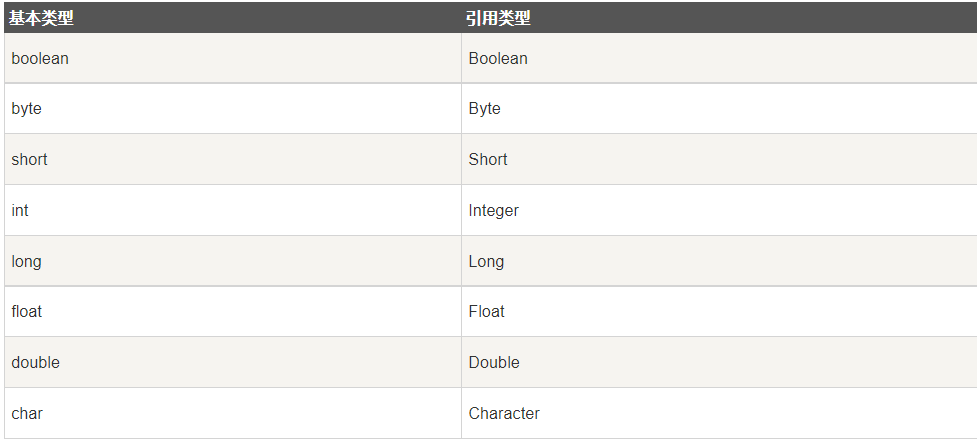The height and width of the screenshot is (446, 977).
Task: Click the Character cell
Action: [x=719, y=413]
